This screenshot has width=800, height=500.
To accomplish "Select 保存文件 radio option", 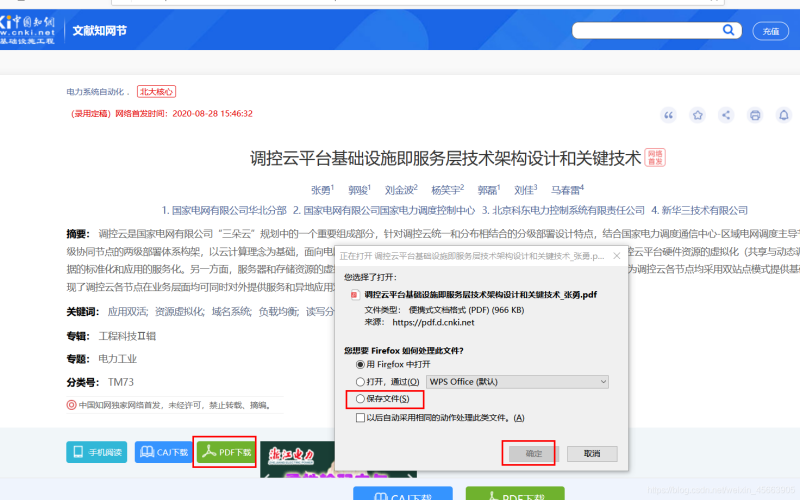I will point(360,398).
